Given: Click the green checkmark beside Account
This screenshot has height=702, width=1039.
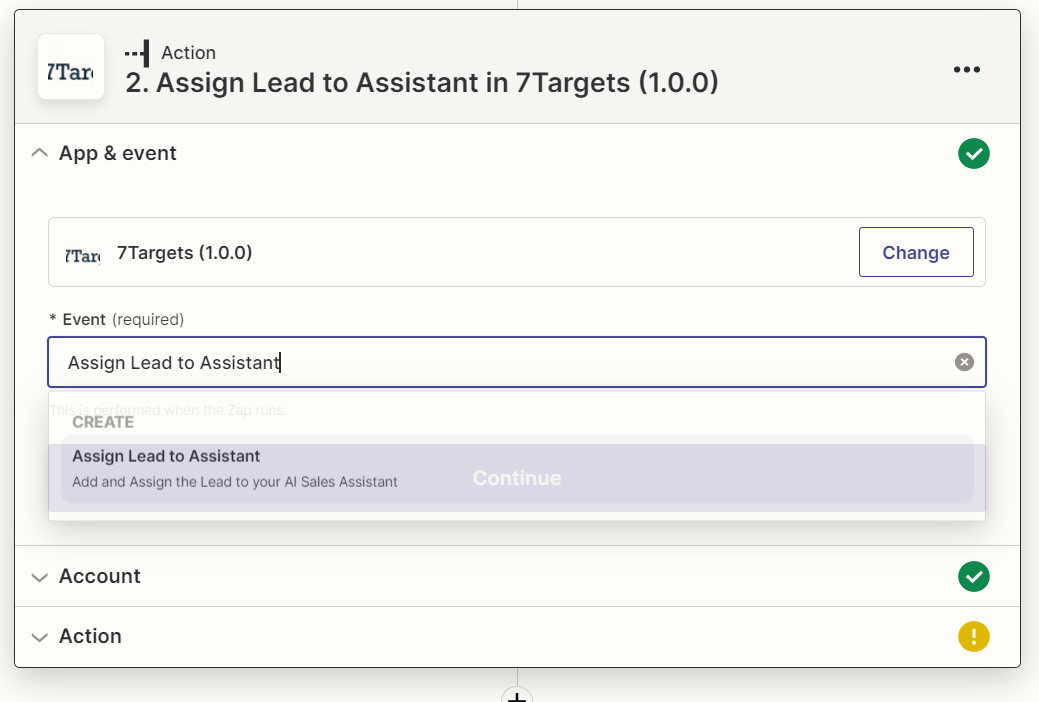Looking at the screenshot, I should click(973, 576).
